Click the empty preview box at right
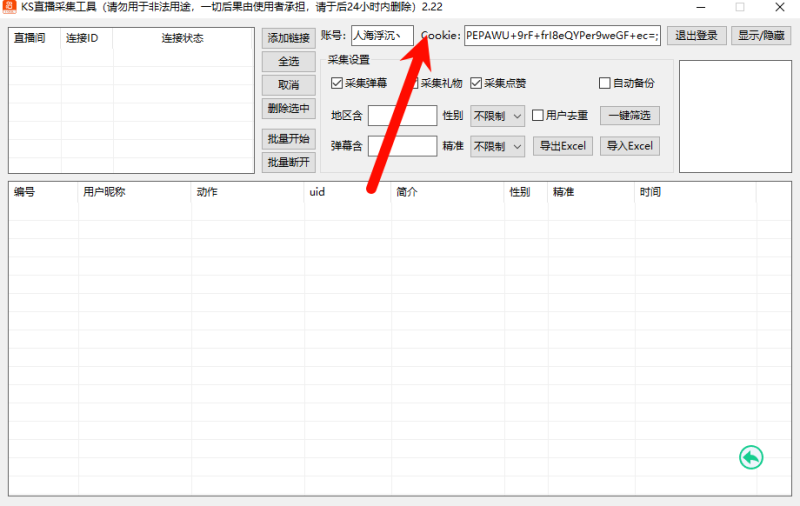Viewport: 800px width, 506px height. [735, 116]
